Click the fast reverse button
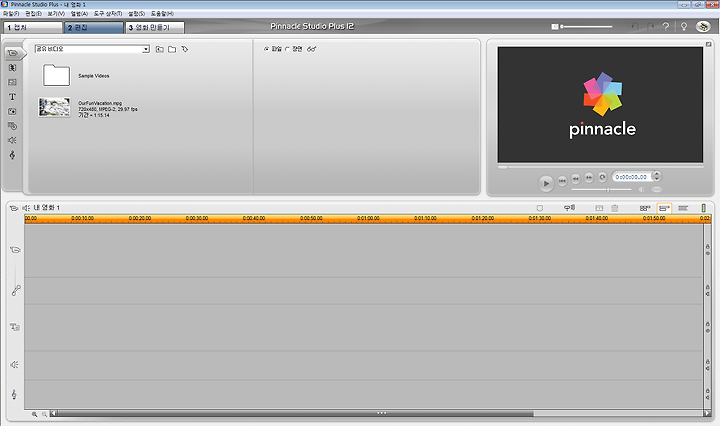This screenshot has height=426, width=720. click(575, 179)
